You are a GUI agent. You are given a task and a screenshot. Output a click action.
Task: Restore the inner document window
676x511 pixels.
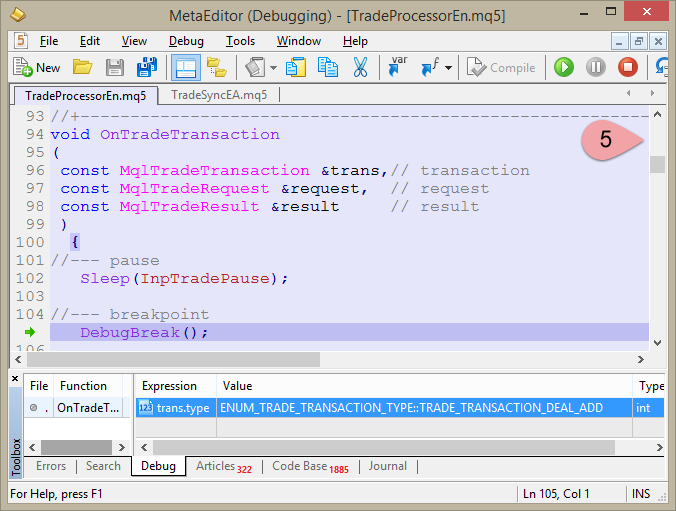point(638,41)
